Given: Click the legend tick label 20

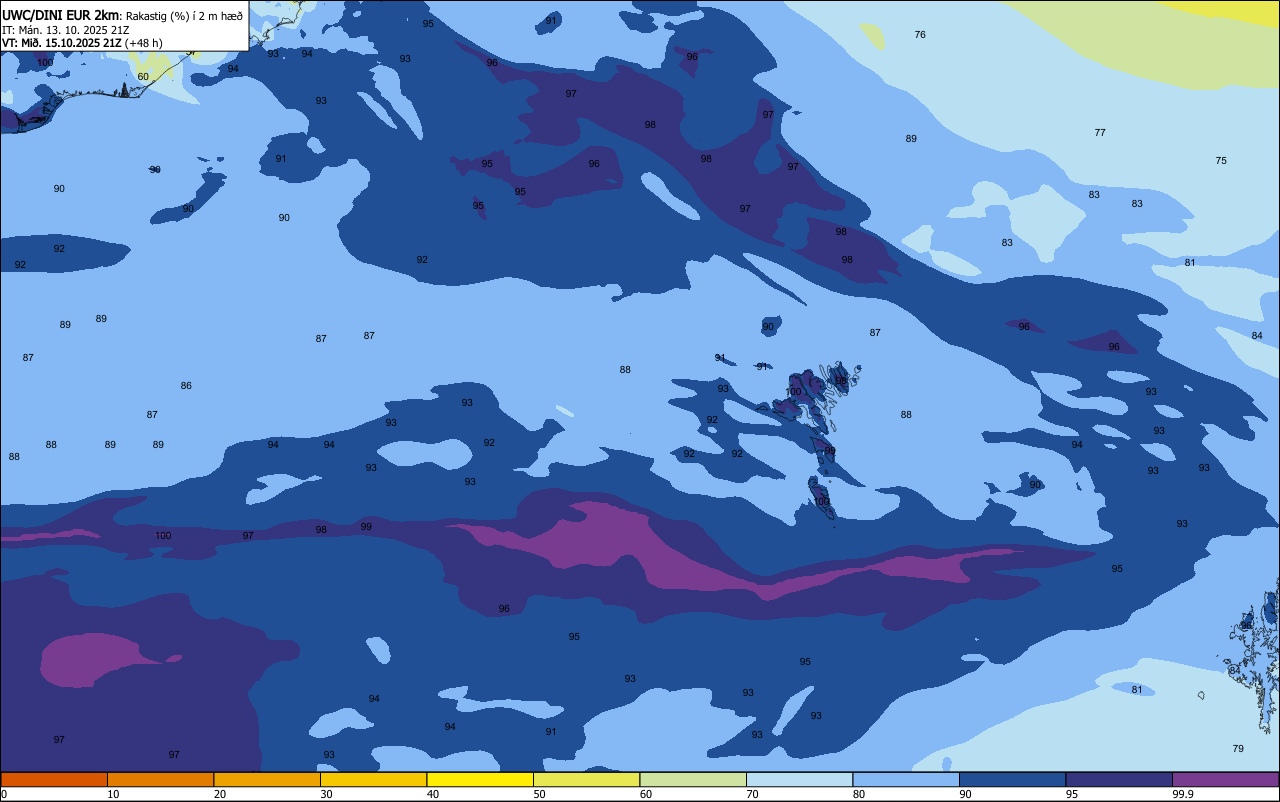Looking at the screenshot, I should 220,794.
